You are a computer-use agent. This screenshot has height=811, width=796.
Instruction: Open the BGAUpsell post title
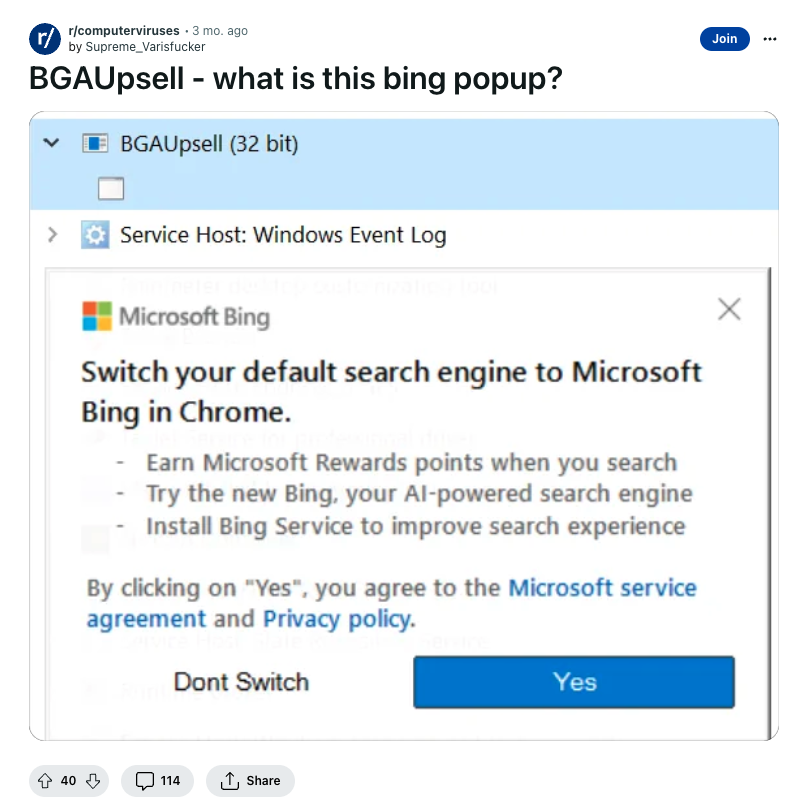[x=295, y=79]
